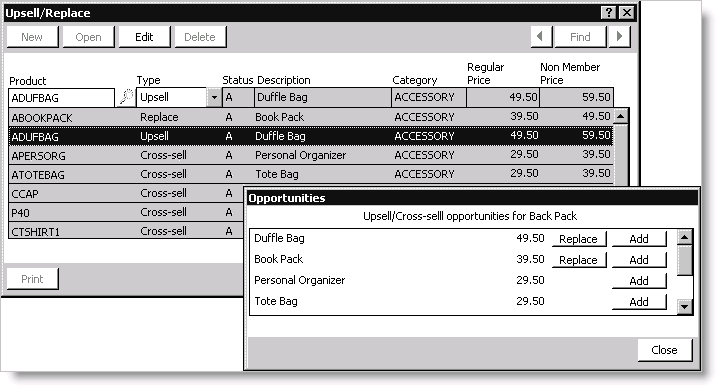
Task: Click the Non Member Price field showing 59.50
Action: (x=577, y=98)
